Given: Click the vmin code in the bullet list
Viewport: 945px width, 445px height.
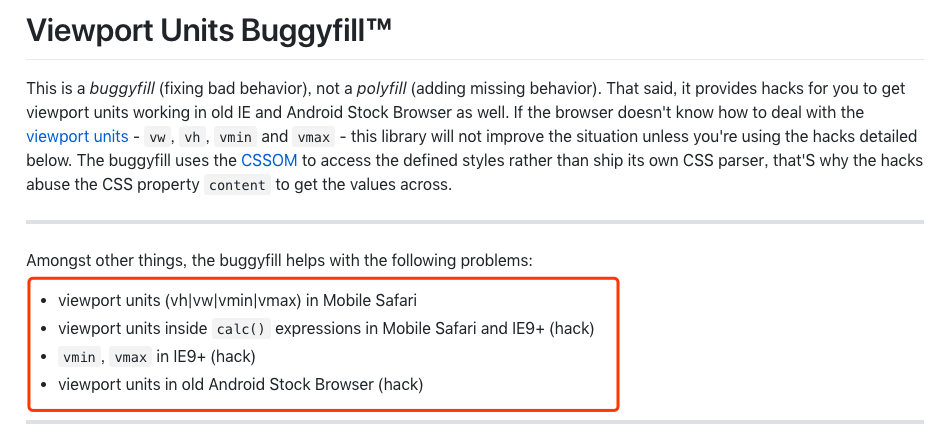Looking at the screenshot, I should [x=80, y=358].
